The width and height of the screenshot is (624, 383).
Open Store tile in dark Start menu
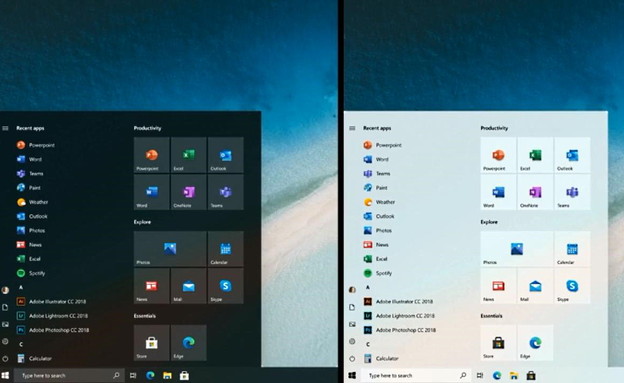152,343
